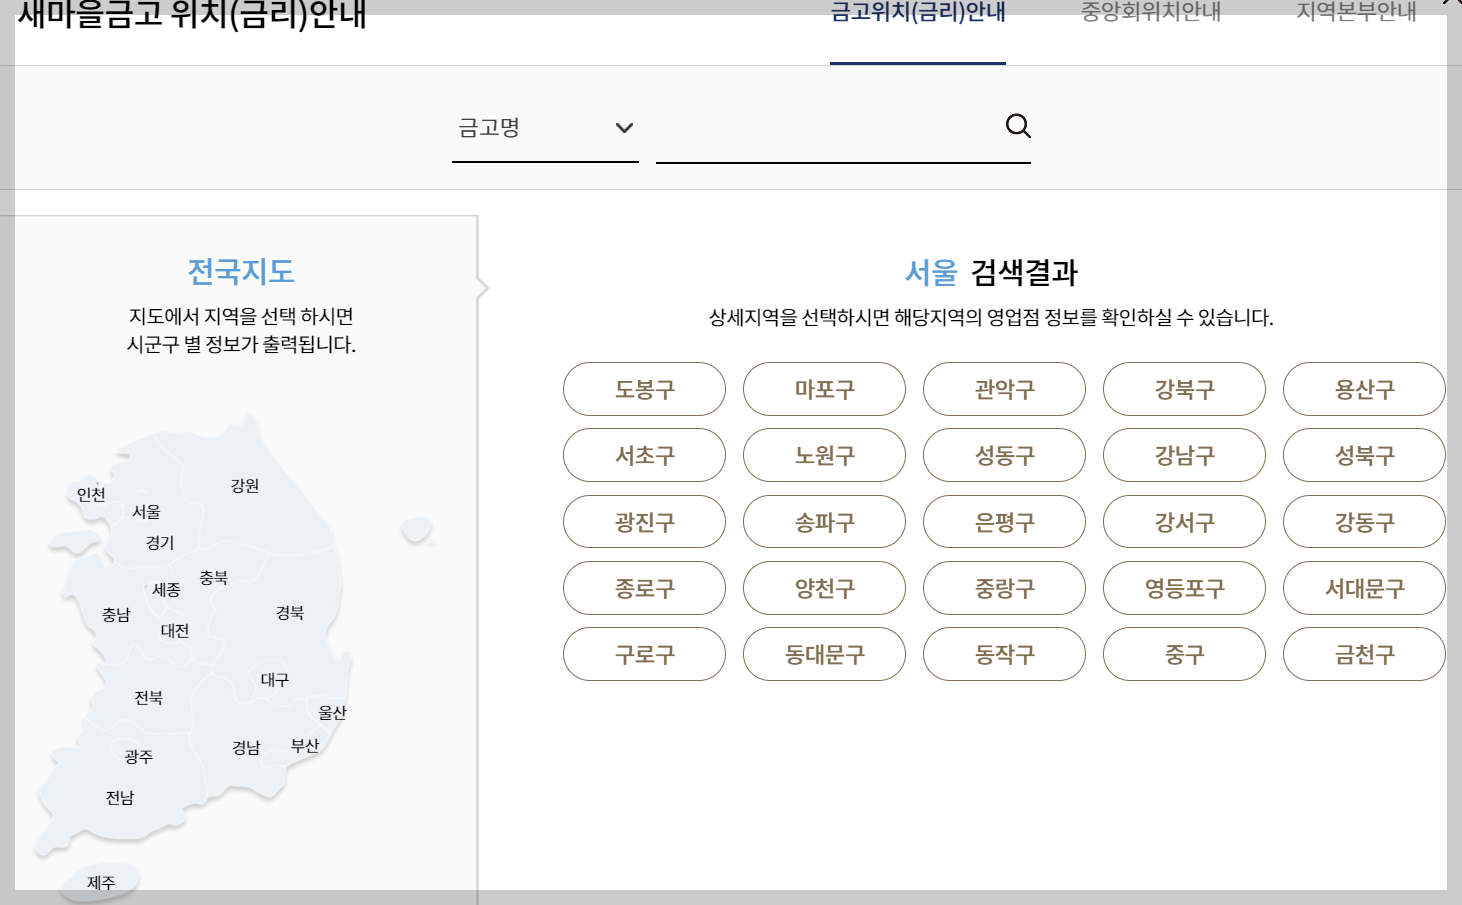Switch to the 지역본부안내 tab
The image size is (1462, 905).
1355,13
